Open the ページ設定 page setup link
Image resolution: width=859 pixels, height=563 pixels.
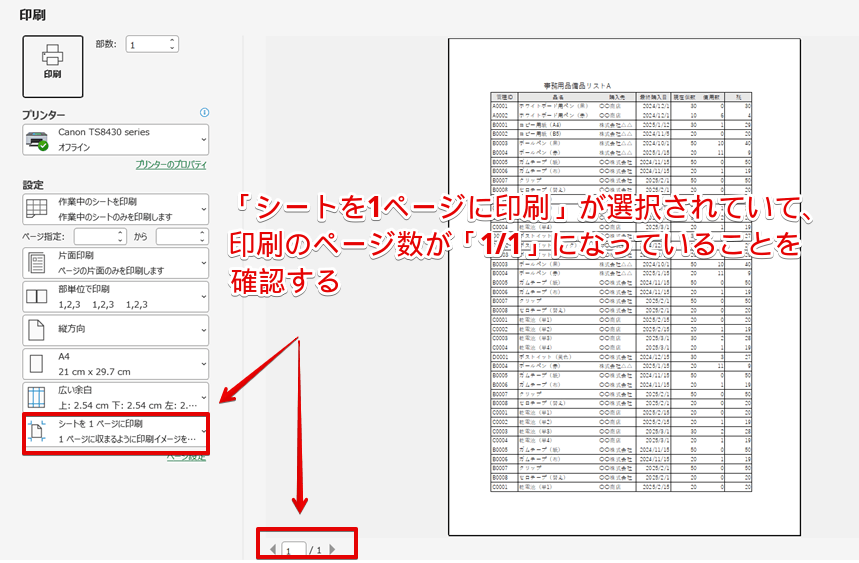(x=186, y=457)
